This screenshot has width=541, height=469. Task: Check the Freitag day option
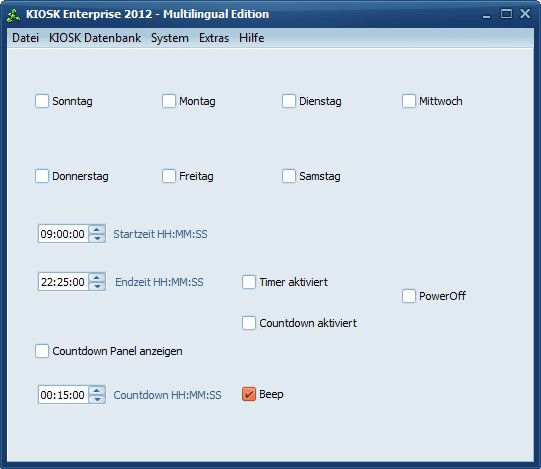(169, 176)
